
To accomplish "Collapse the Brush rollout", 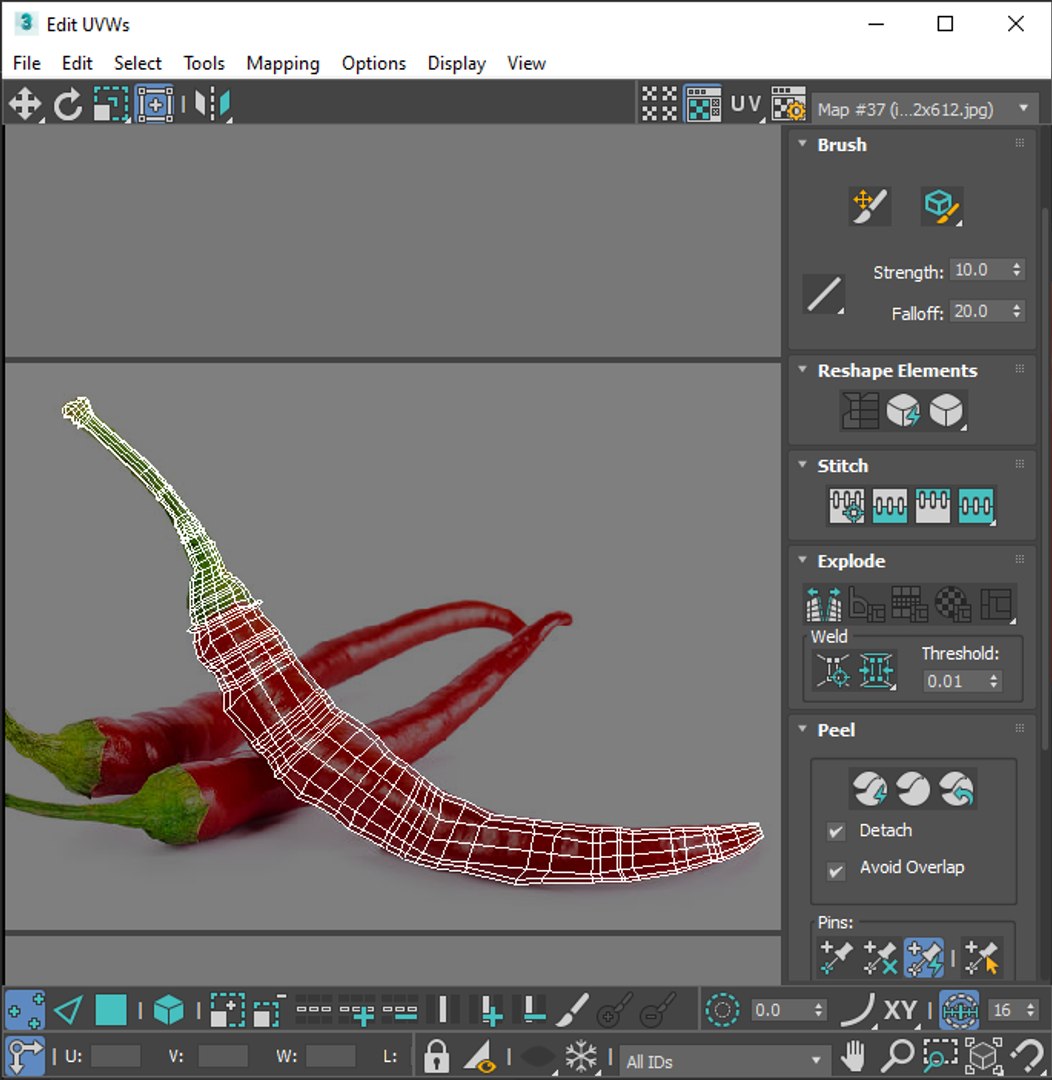I will coord(802,143).
